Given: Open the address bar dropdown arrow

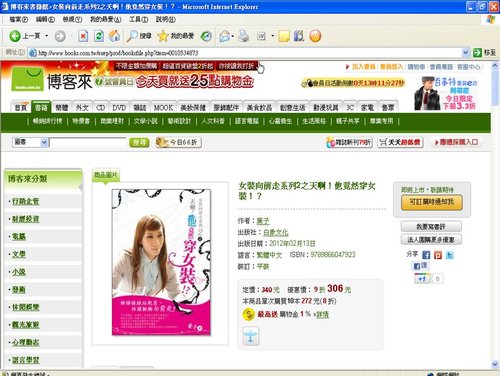Looking at the screenshot, I should pos(465,52).
